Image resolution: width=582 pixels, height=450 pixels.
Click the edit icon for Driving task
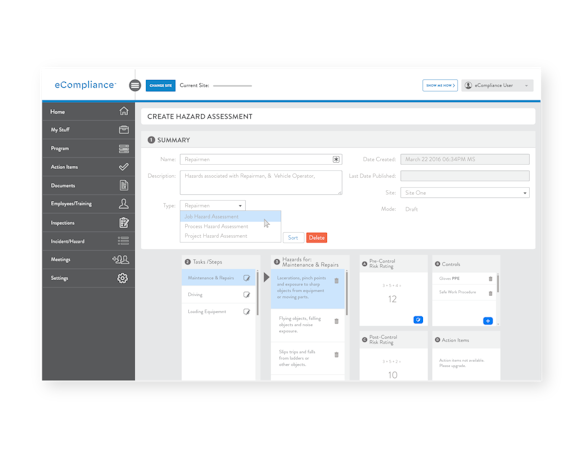246,294
